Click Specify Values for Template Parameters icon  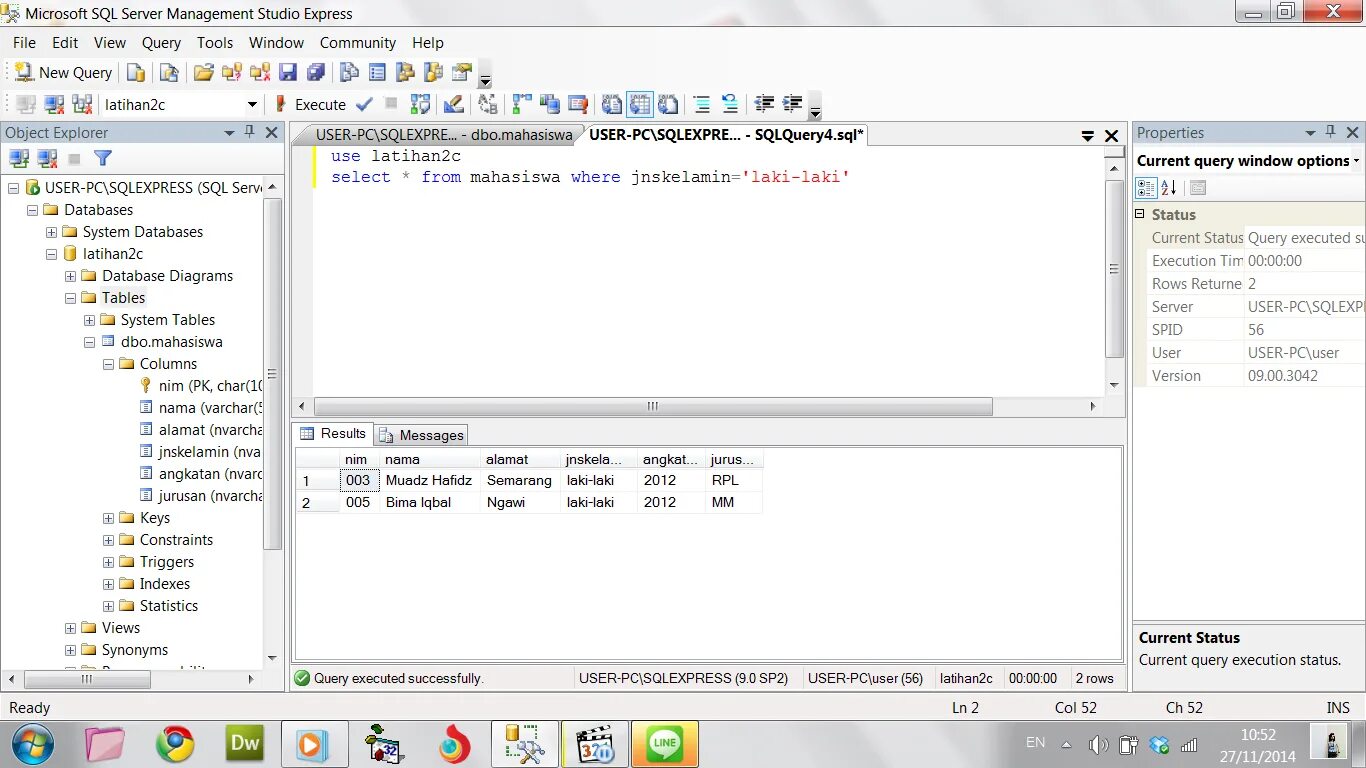487,104
